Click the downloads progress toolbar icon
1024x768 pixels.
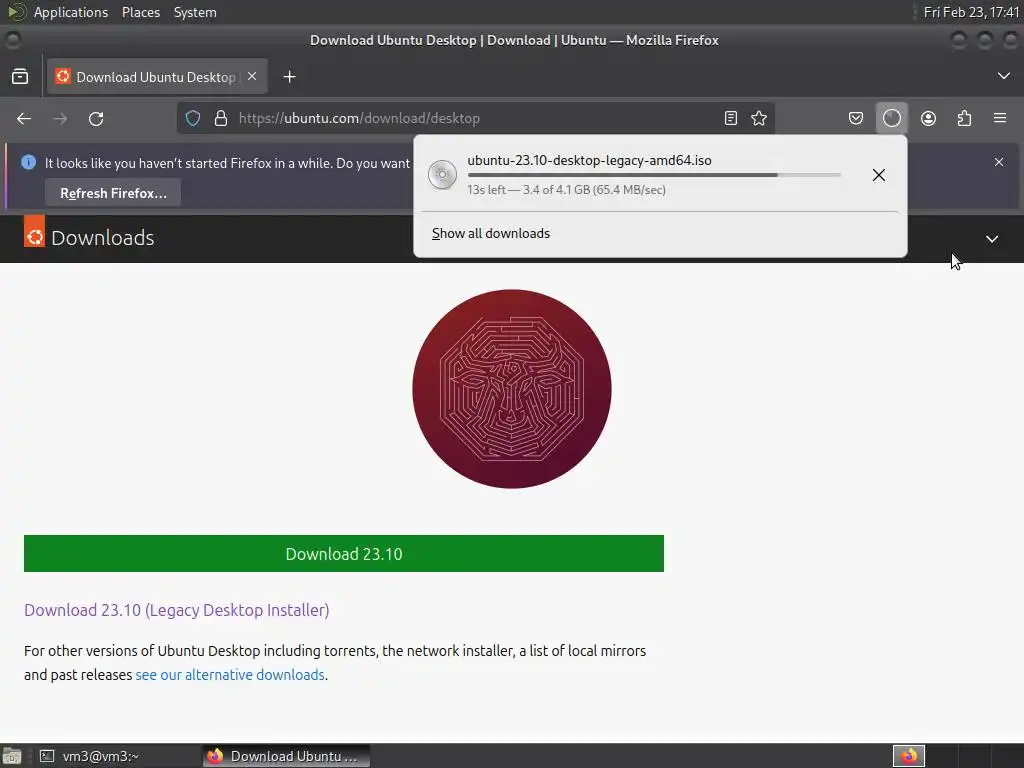click(x=891, y=118)
